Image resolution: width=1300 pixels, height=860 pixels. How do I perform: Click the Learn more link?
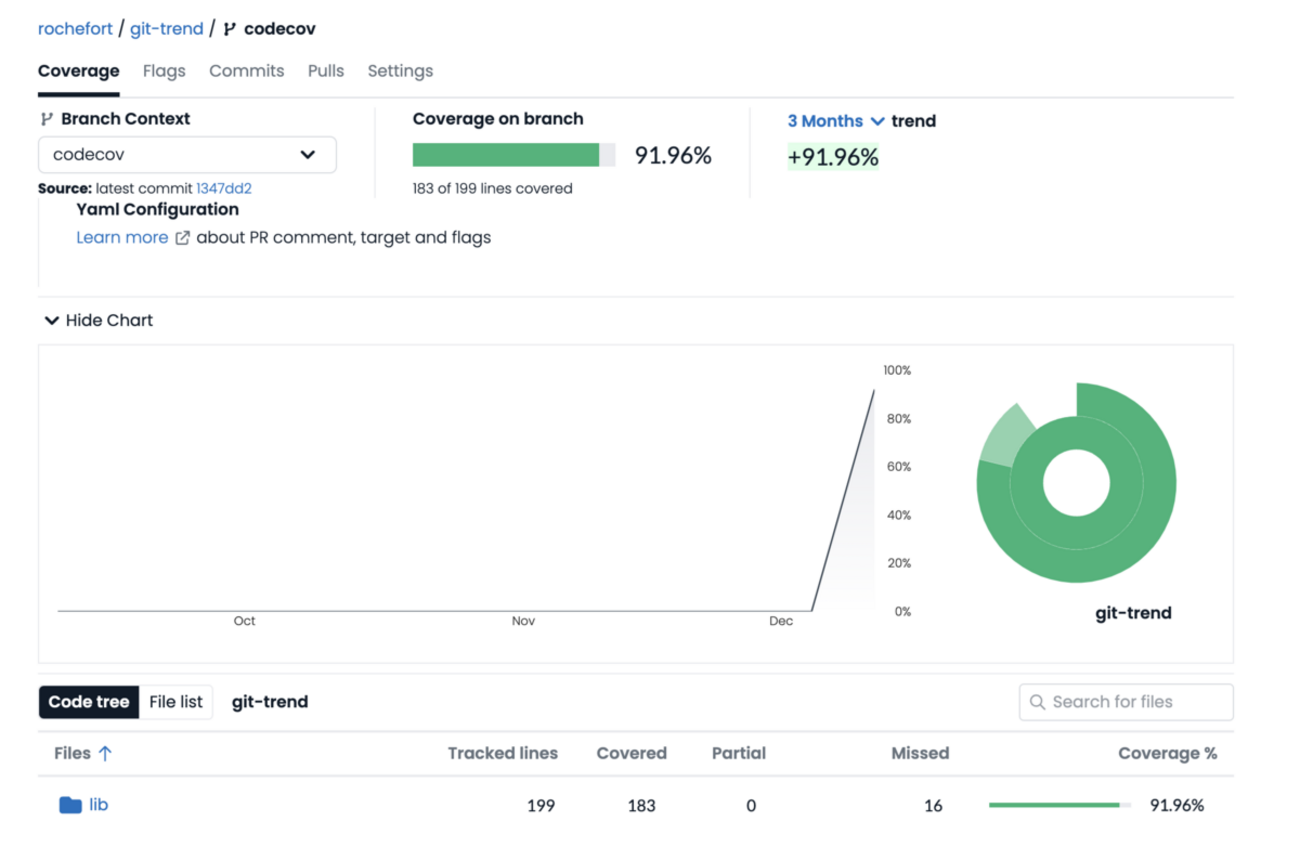point(122,238)
